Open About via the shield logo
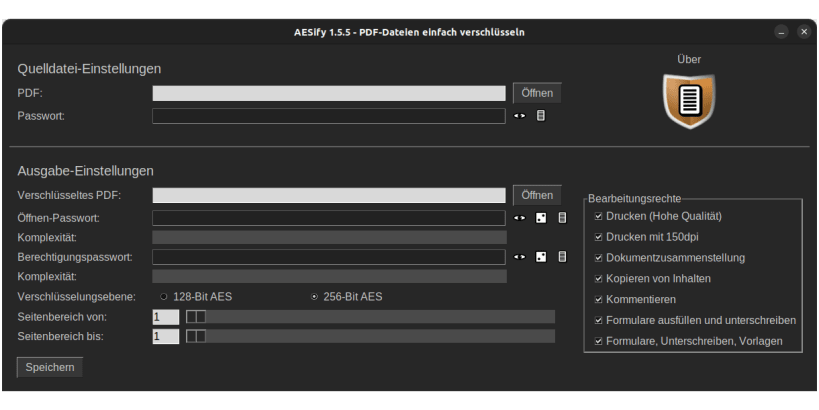Viewport: 819px width, 410px height. (689, 101)
